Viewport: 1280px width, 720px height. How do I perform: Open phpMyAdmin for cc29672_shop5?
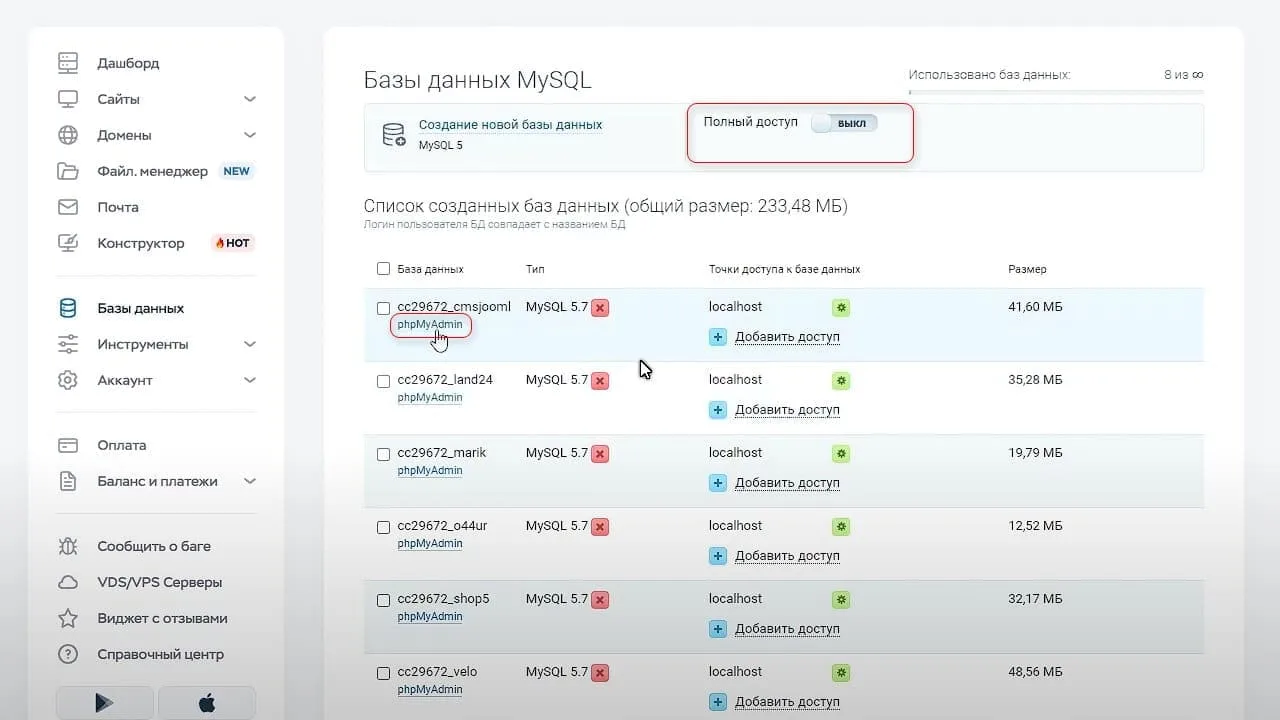pyautogui.click(x=430, y=616)
